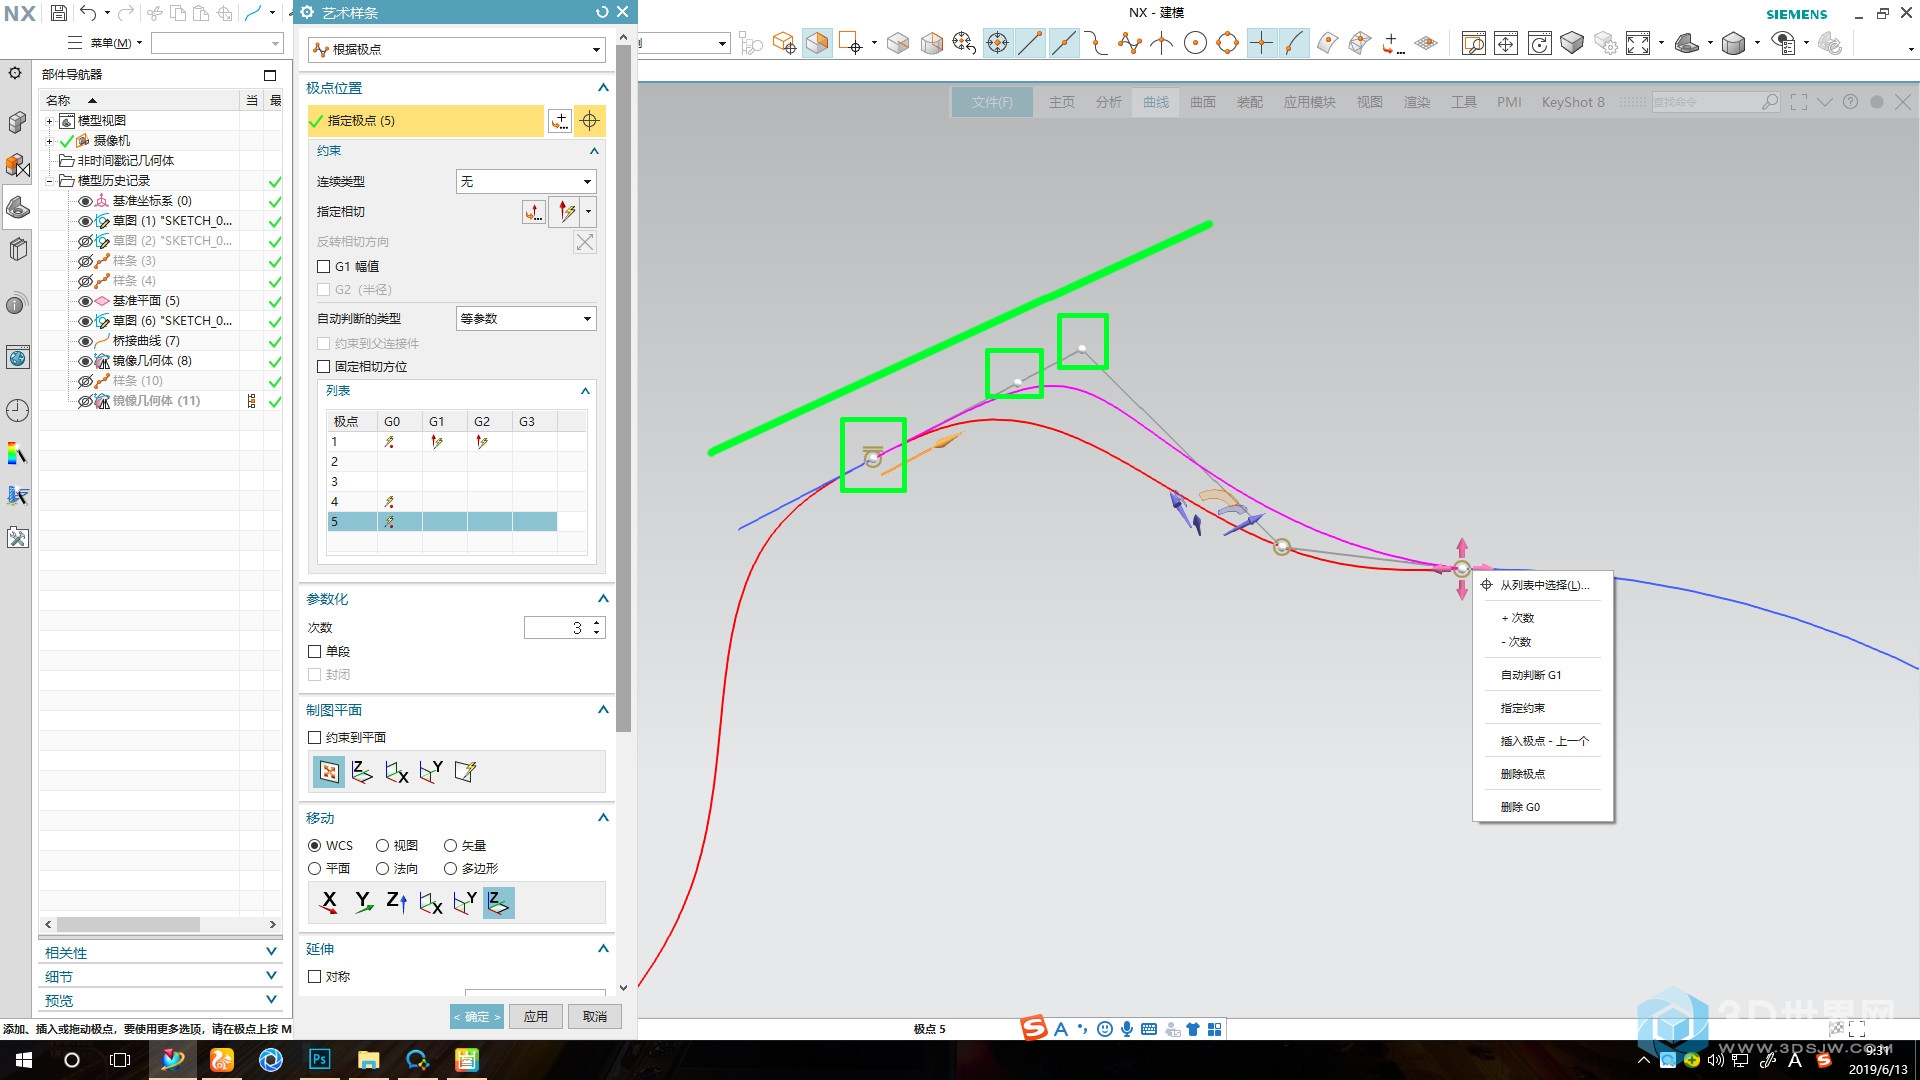Select the 平面 move radio button

click(314, 869)
